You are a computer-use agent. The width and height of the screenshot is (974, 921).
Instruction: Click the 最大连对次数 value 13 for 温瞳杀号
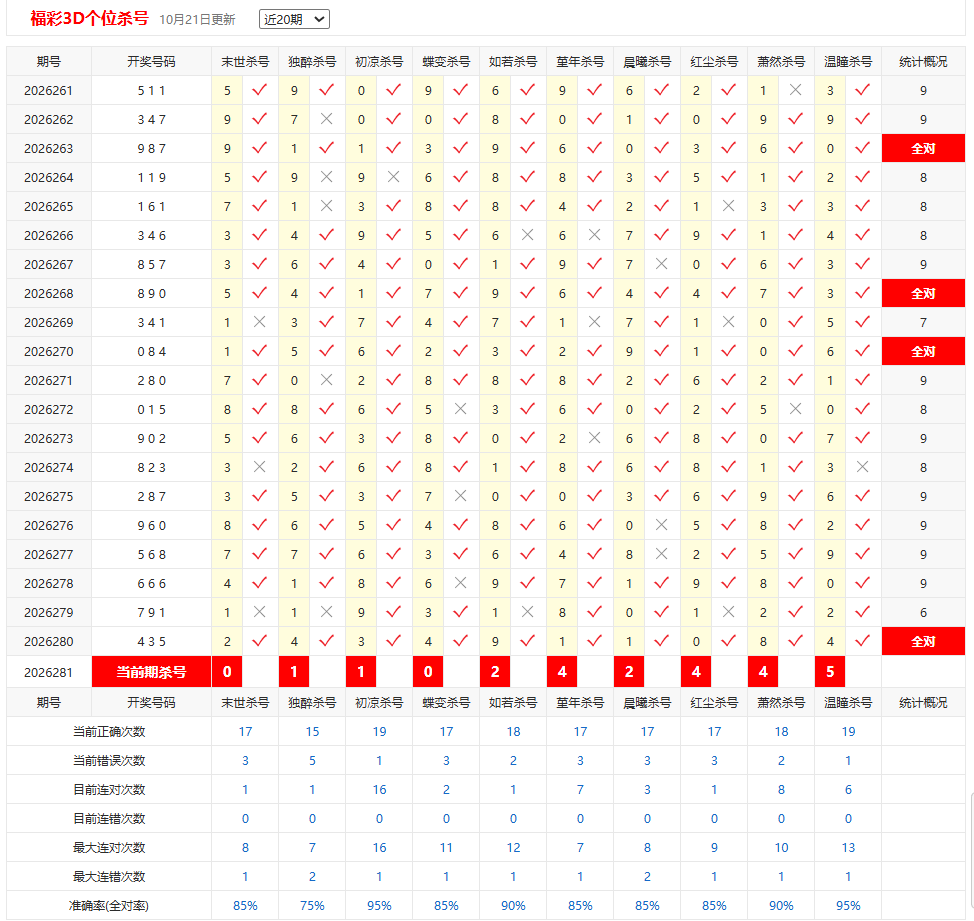(849, 848)
